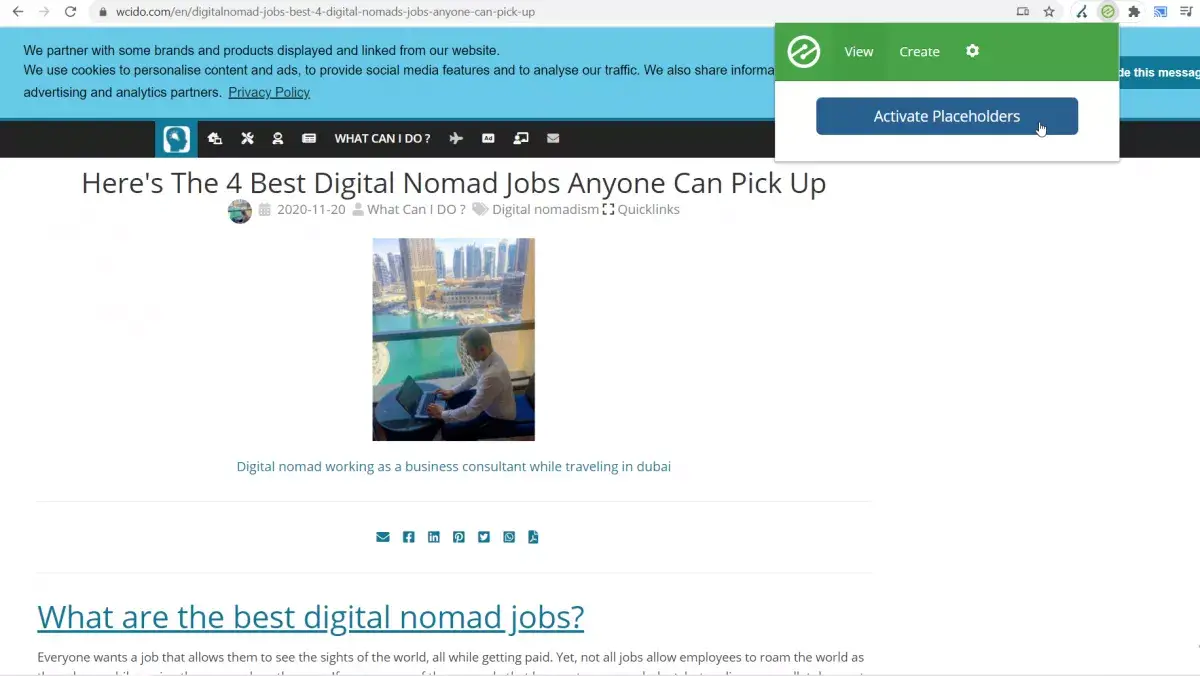Open the Chrome extensions puzzle icon
Image resolution: width=1200 pixels, height=676 pixels.
[x=1133, y=12]
